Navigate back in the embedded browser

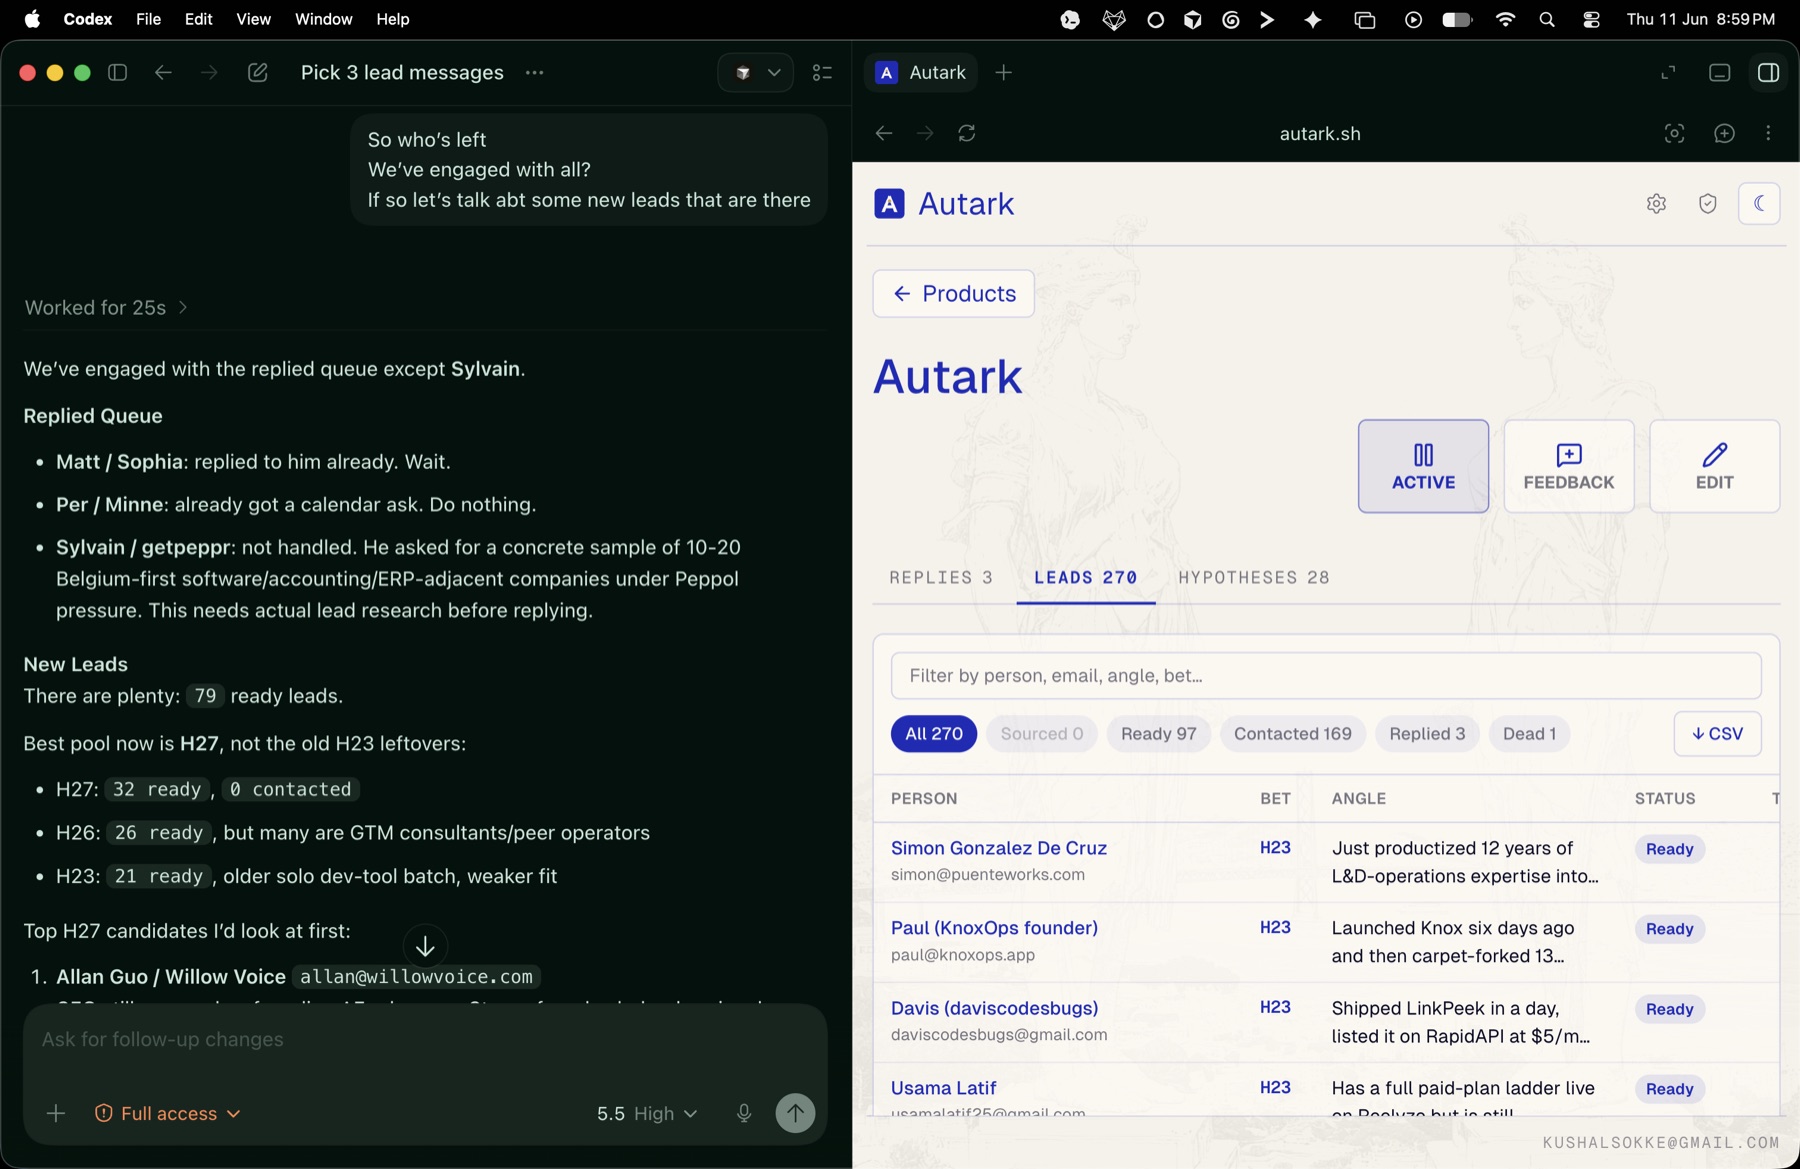click(x=884, y=133)
